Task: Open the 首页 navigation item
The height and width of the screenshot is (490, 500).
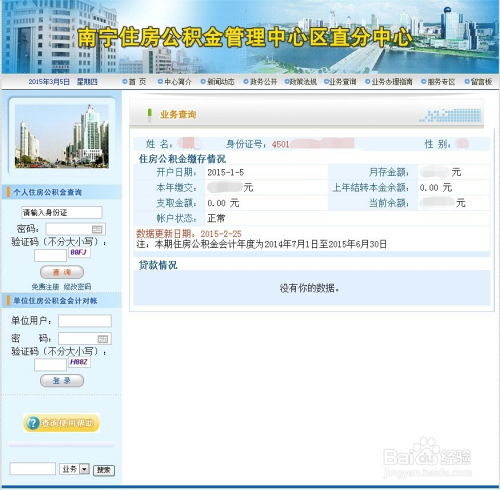Action: (134, 82)
